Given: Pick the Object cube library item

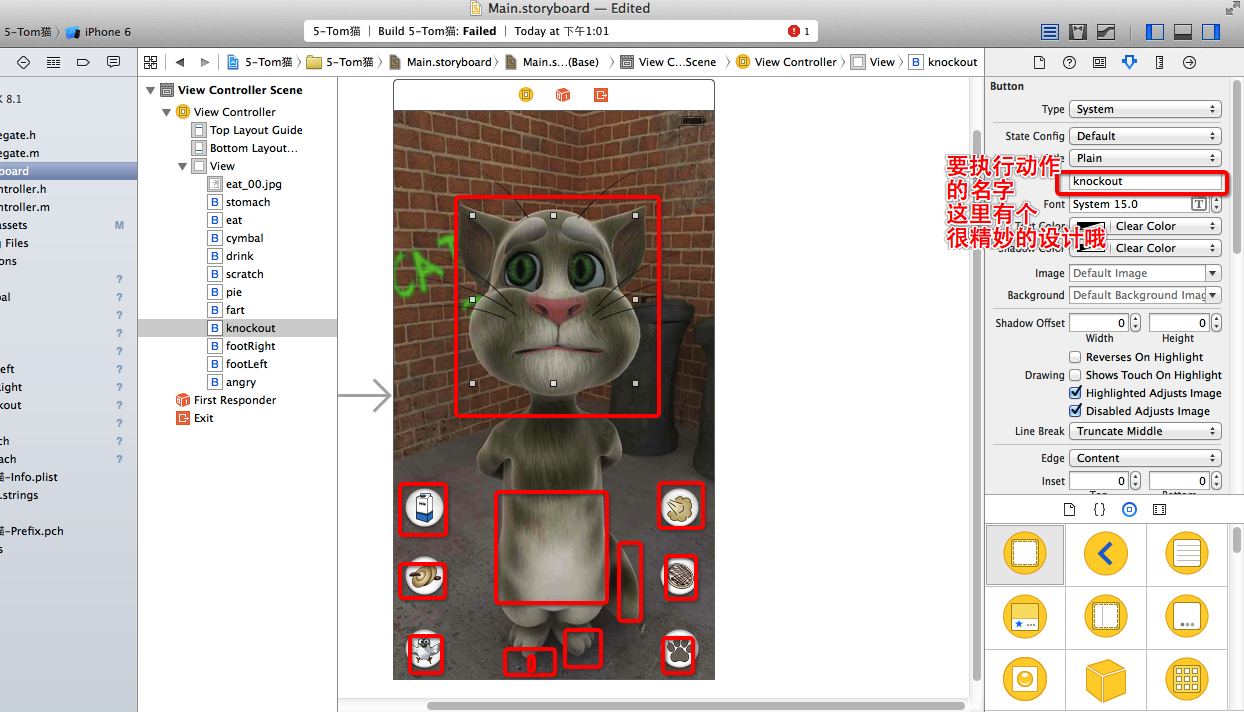Looking at the screenshot, I should click(x=1106, y=680).
